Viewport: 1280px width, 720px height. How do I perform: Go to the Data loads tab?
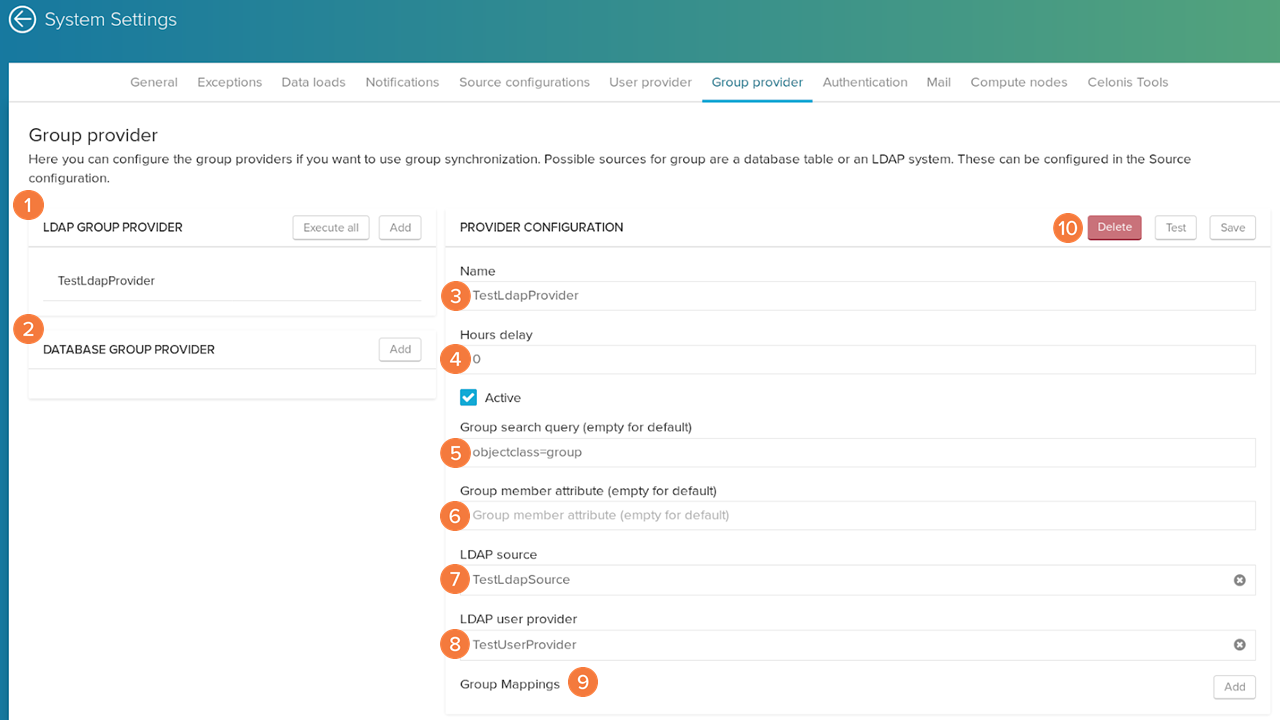[x=313, y=82]
